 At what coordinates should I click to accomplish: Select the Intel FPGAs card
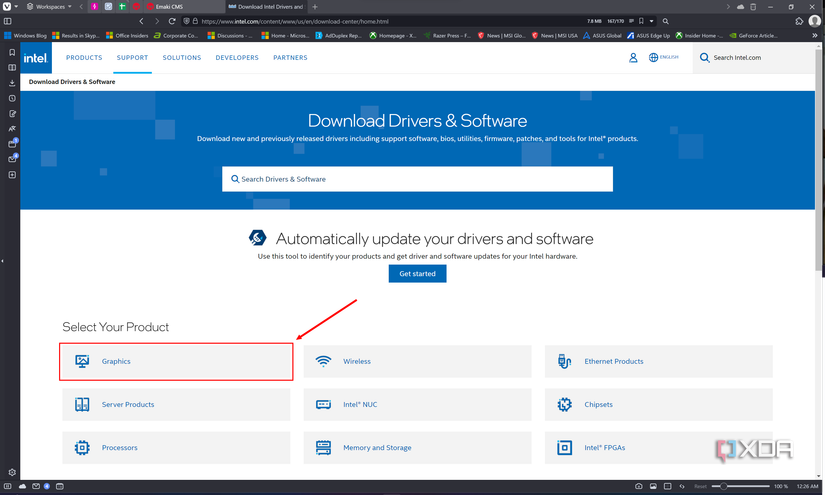[658, 448]
